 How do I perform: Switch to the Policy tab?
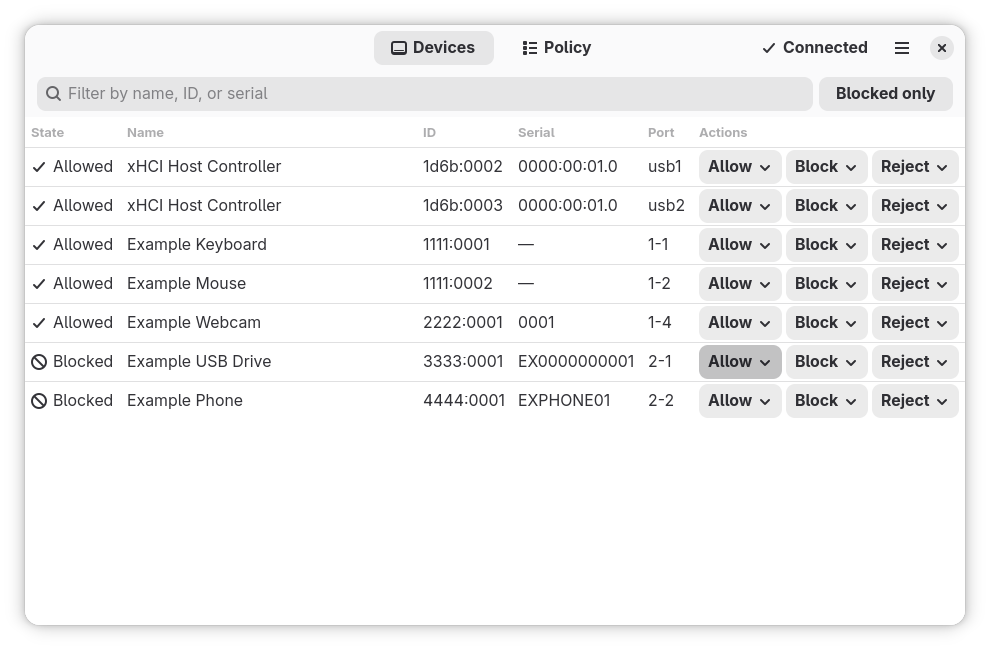(x=557, y=48)
